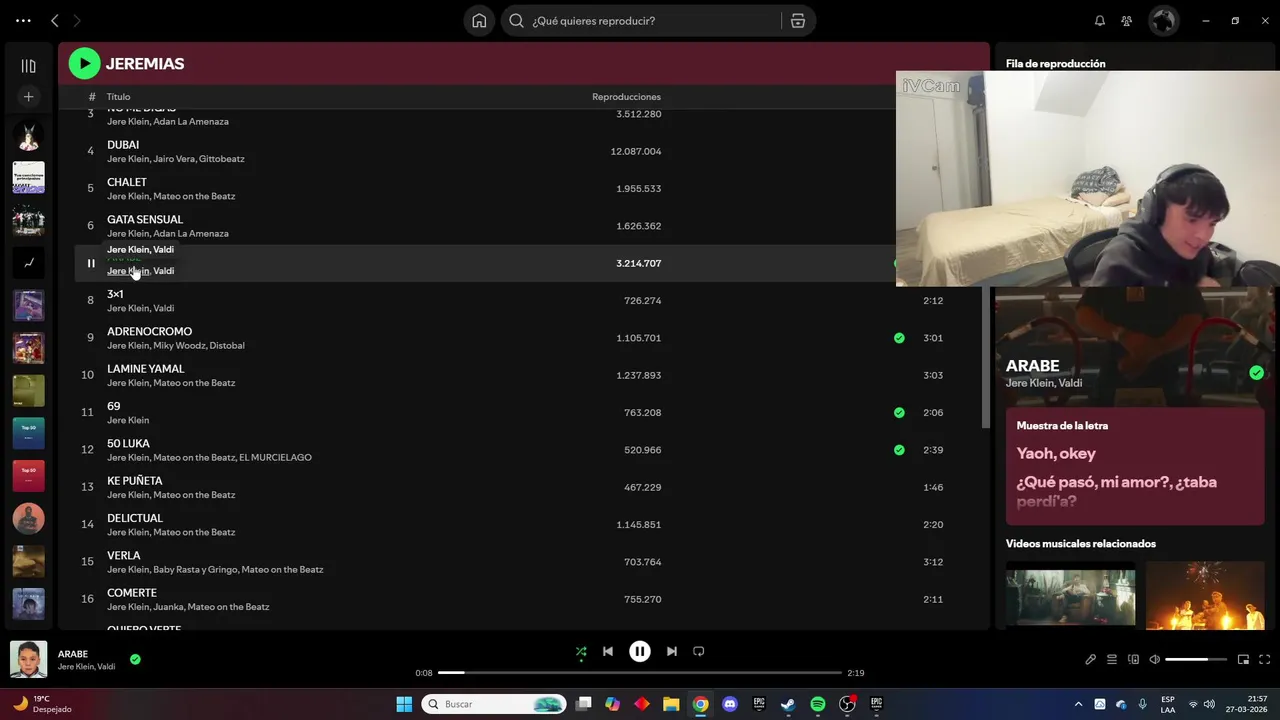Screen dimensions: 1280x720
Task: Open the first library playlist thumbnail in sidebar
Action: [x=28, y=137]
